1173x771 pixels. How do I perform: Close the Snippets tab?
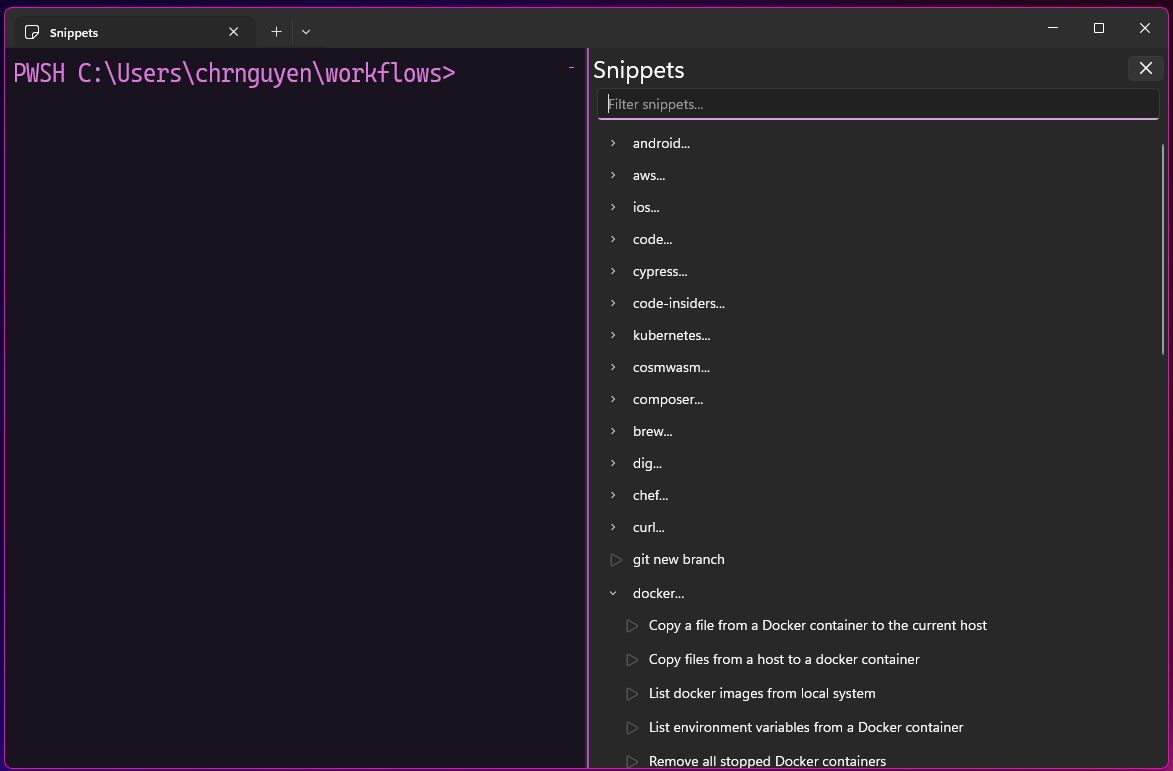tap(234, 32)
